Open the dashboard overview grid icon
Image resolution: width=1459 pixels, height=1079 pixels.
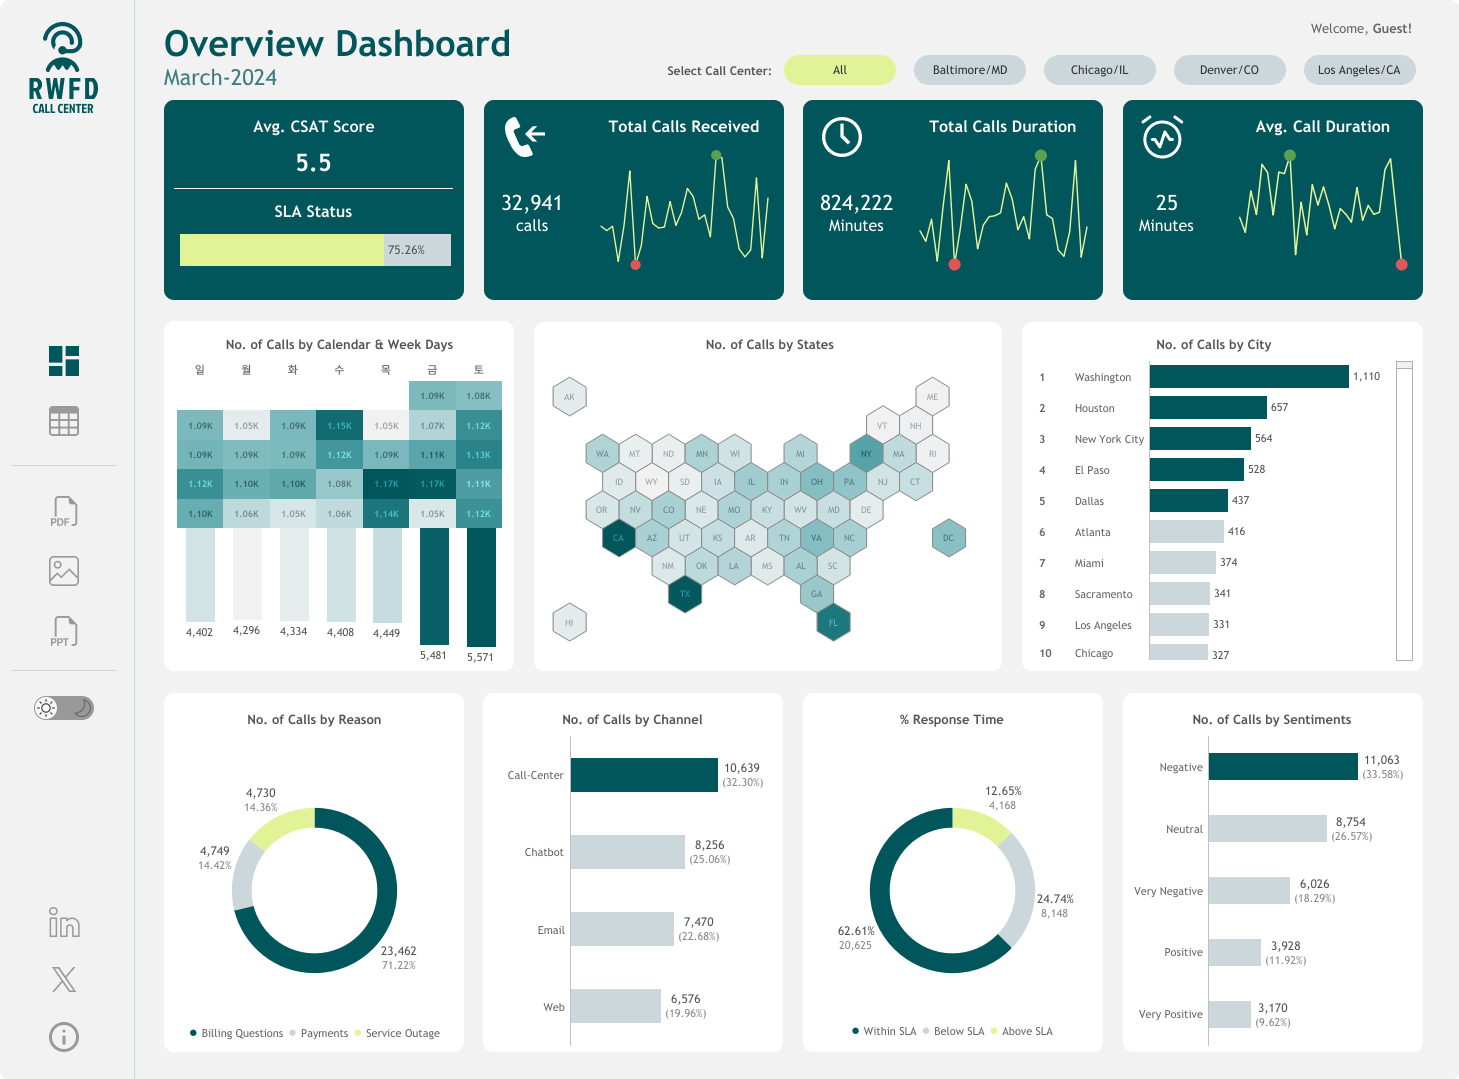click(64, 361)
